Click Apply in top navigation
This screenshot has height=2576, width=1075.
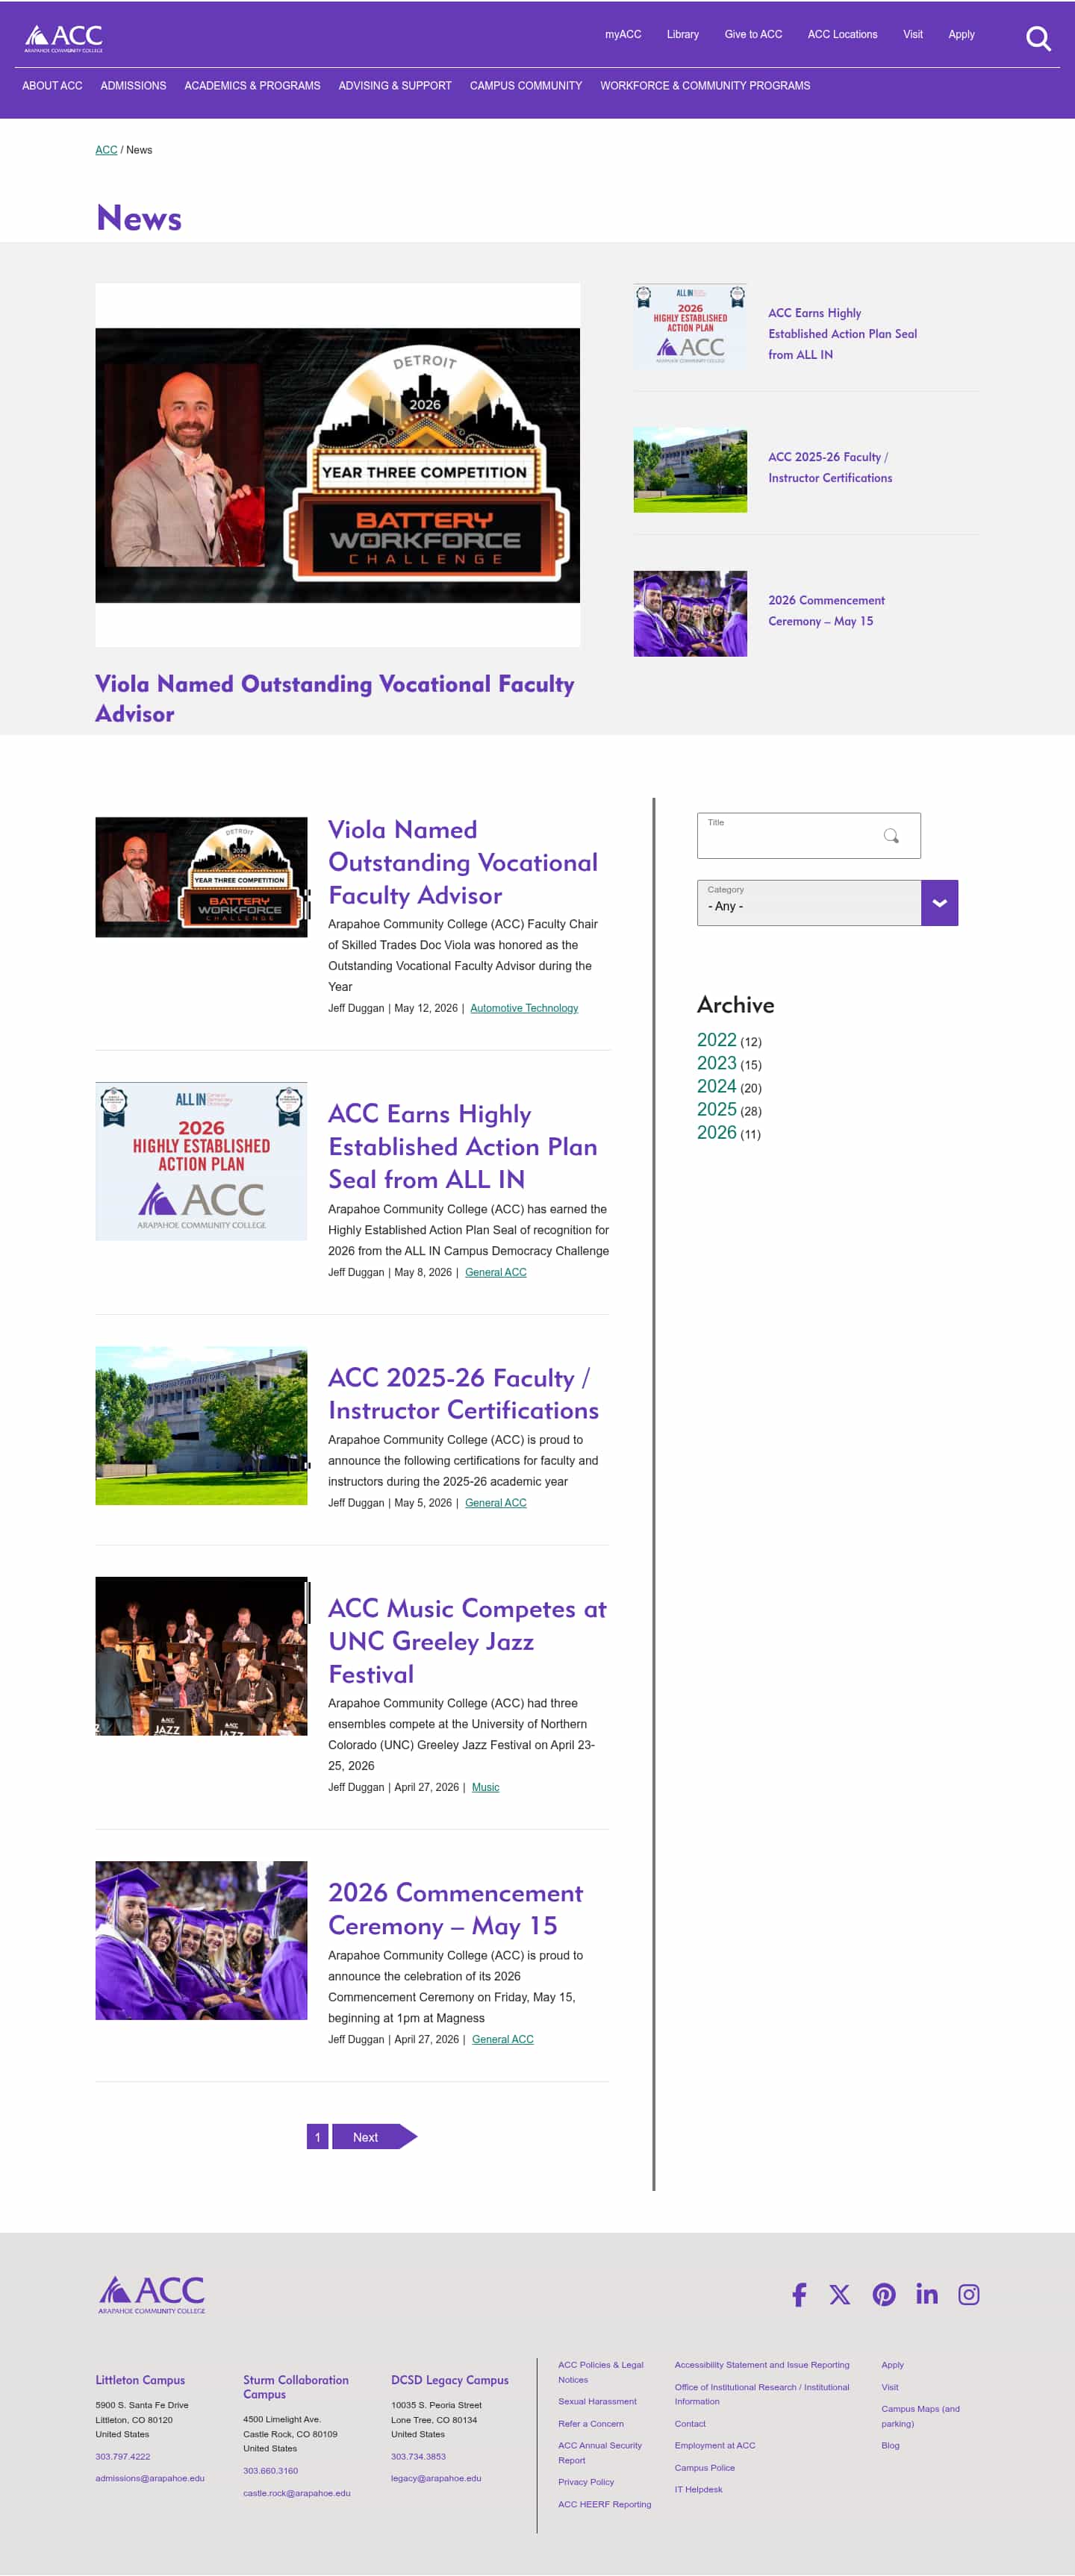[961, 34]
